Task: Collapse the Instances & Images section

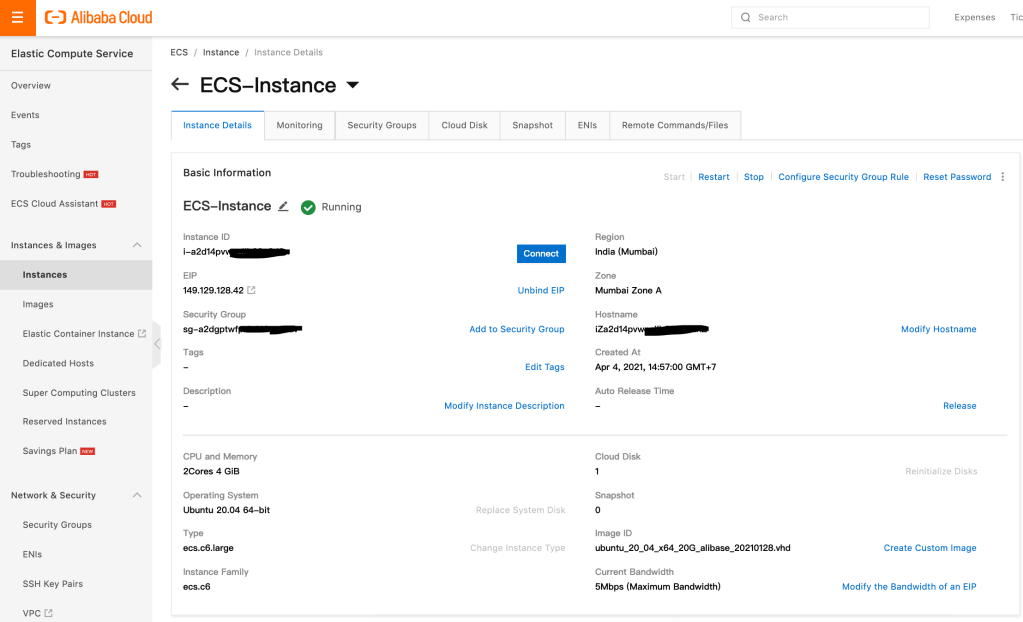Action: (137, 245)
